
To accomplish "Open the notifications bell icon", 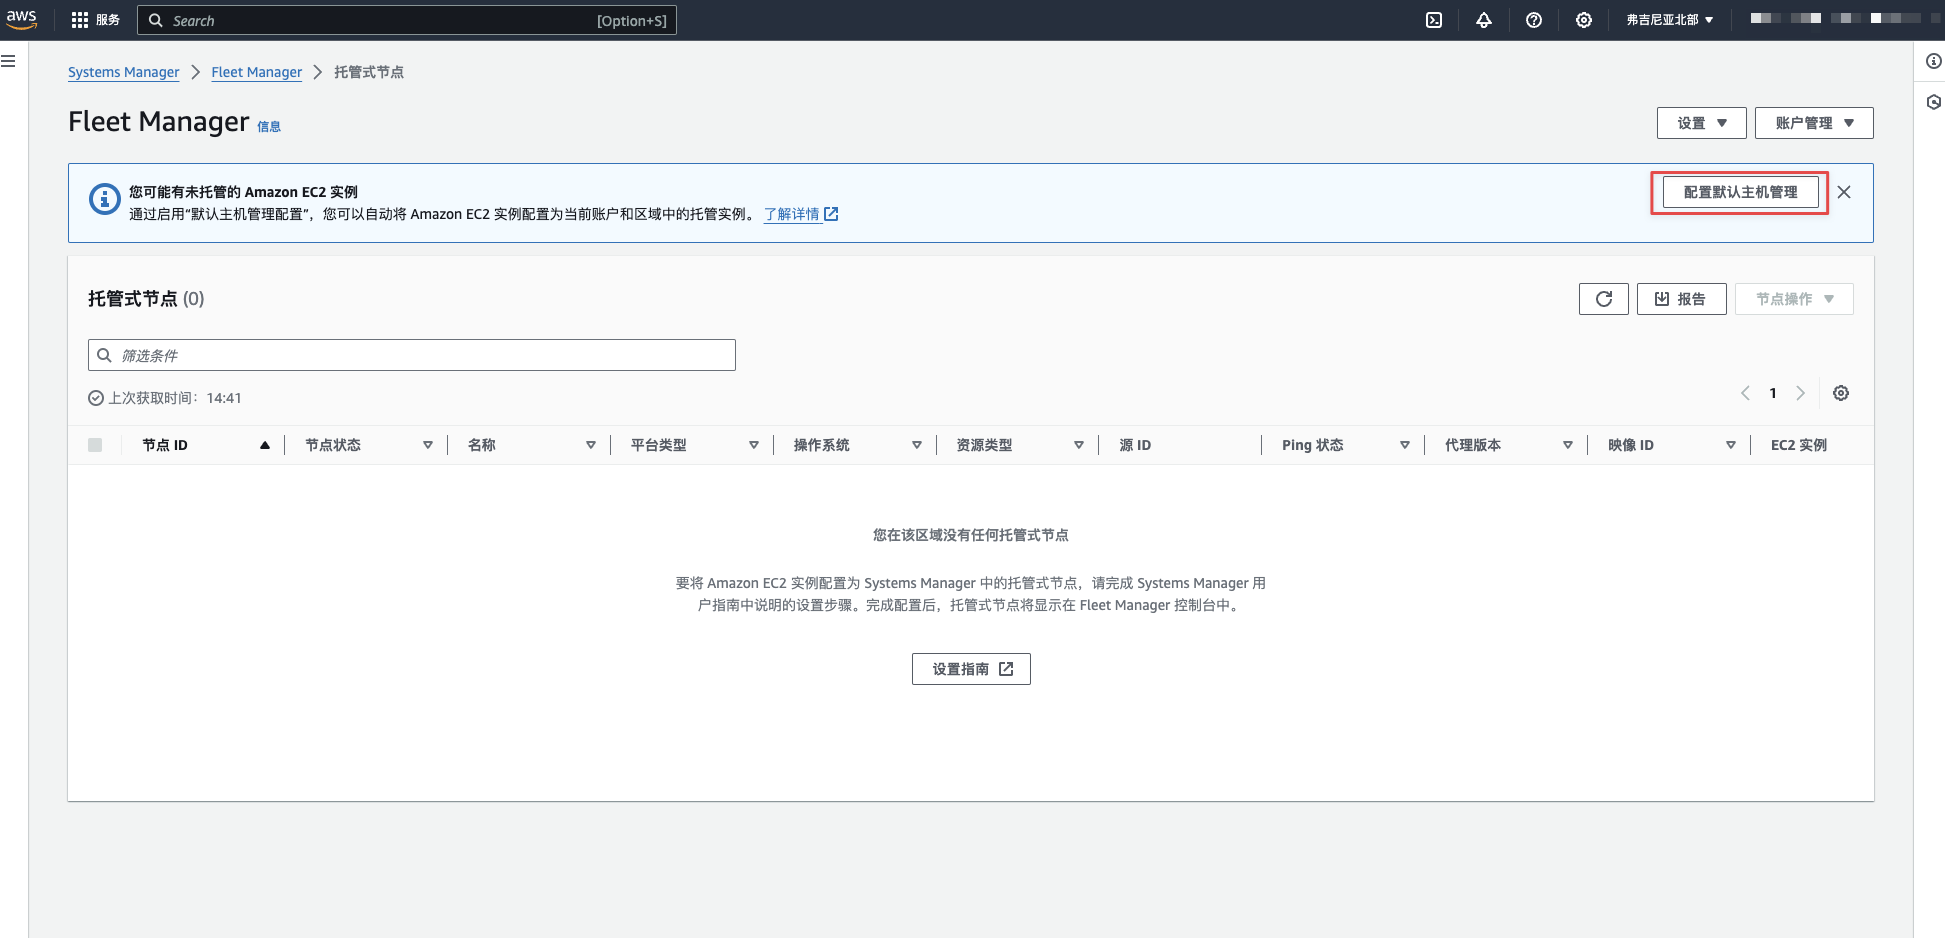I will pyautogui.click(x=1484, y=20).
